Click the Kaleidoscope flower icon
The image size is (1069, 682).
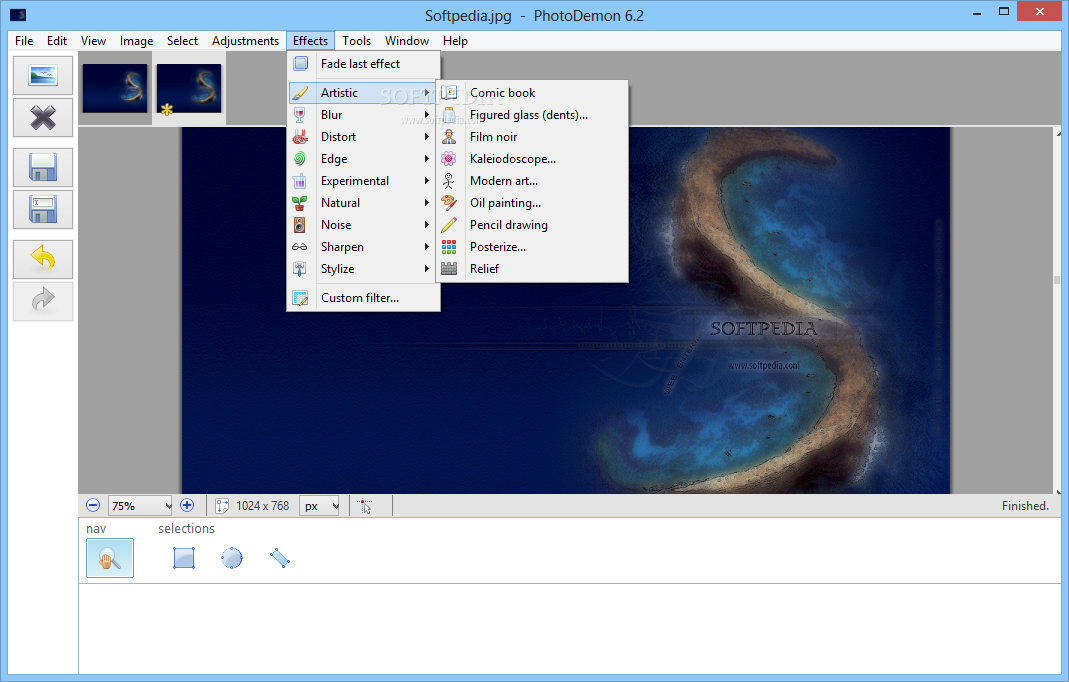pos(449,159)
